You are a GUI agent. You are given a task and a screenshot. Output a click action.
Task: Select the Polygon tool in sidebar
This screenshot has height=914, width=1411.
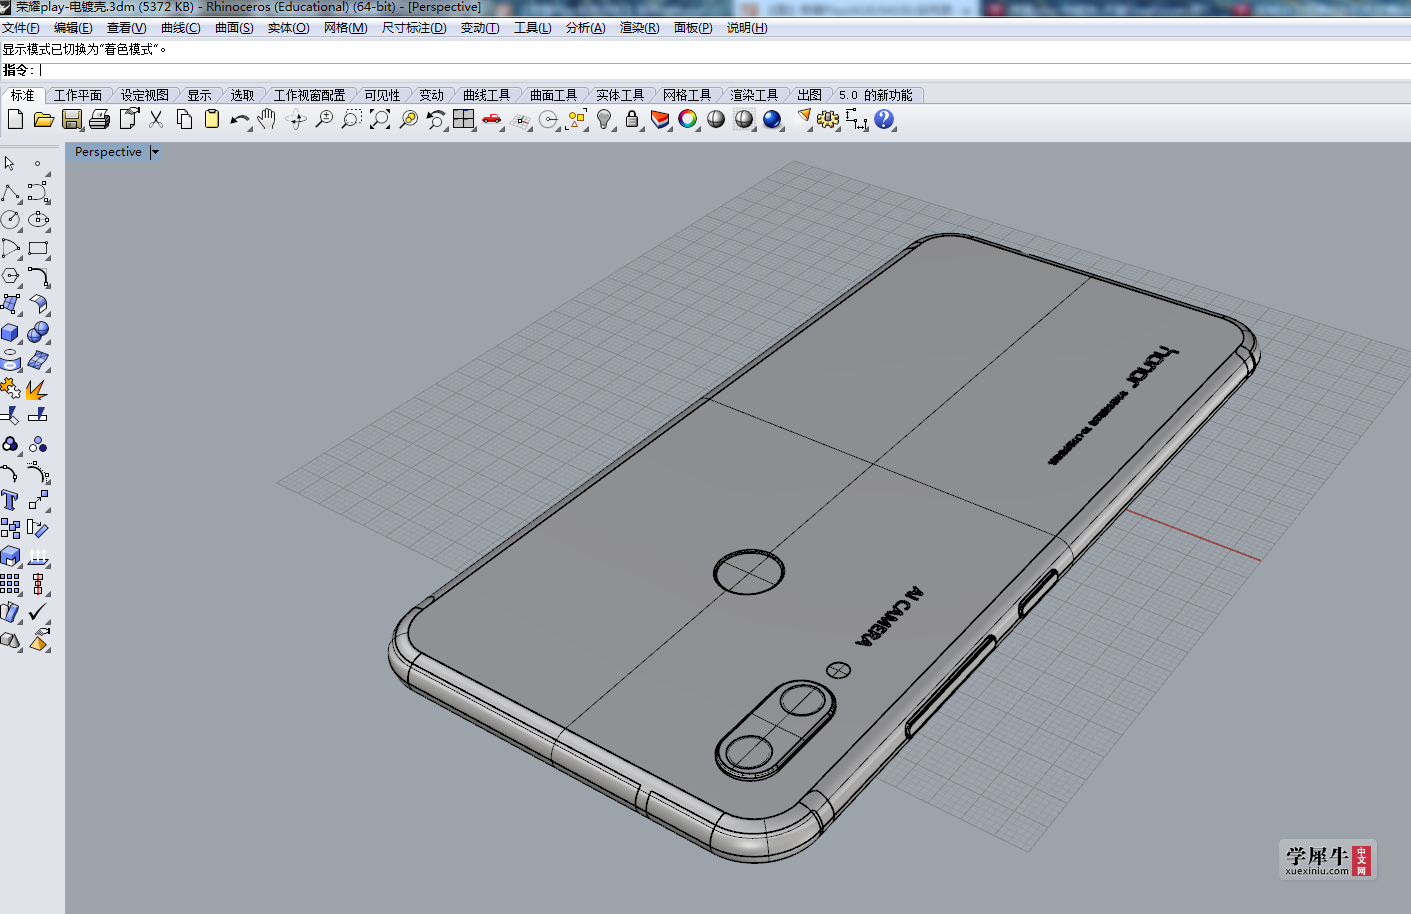10,276
